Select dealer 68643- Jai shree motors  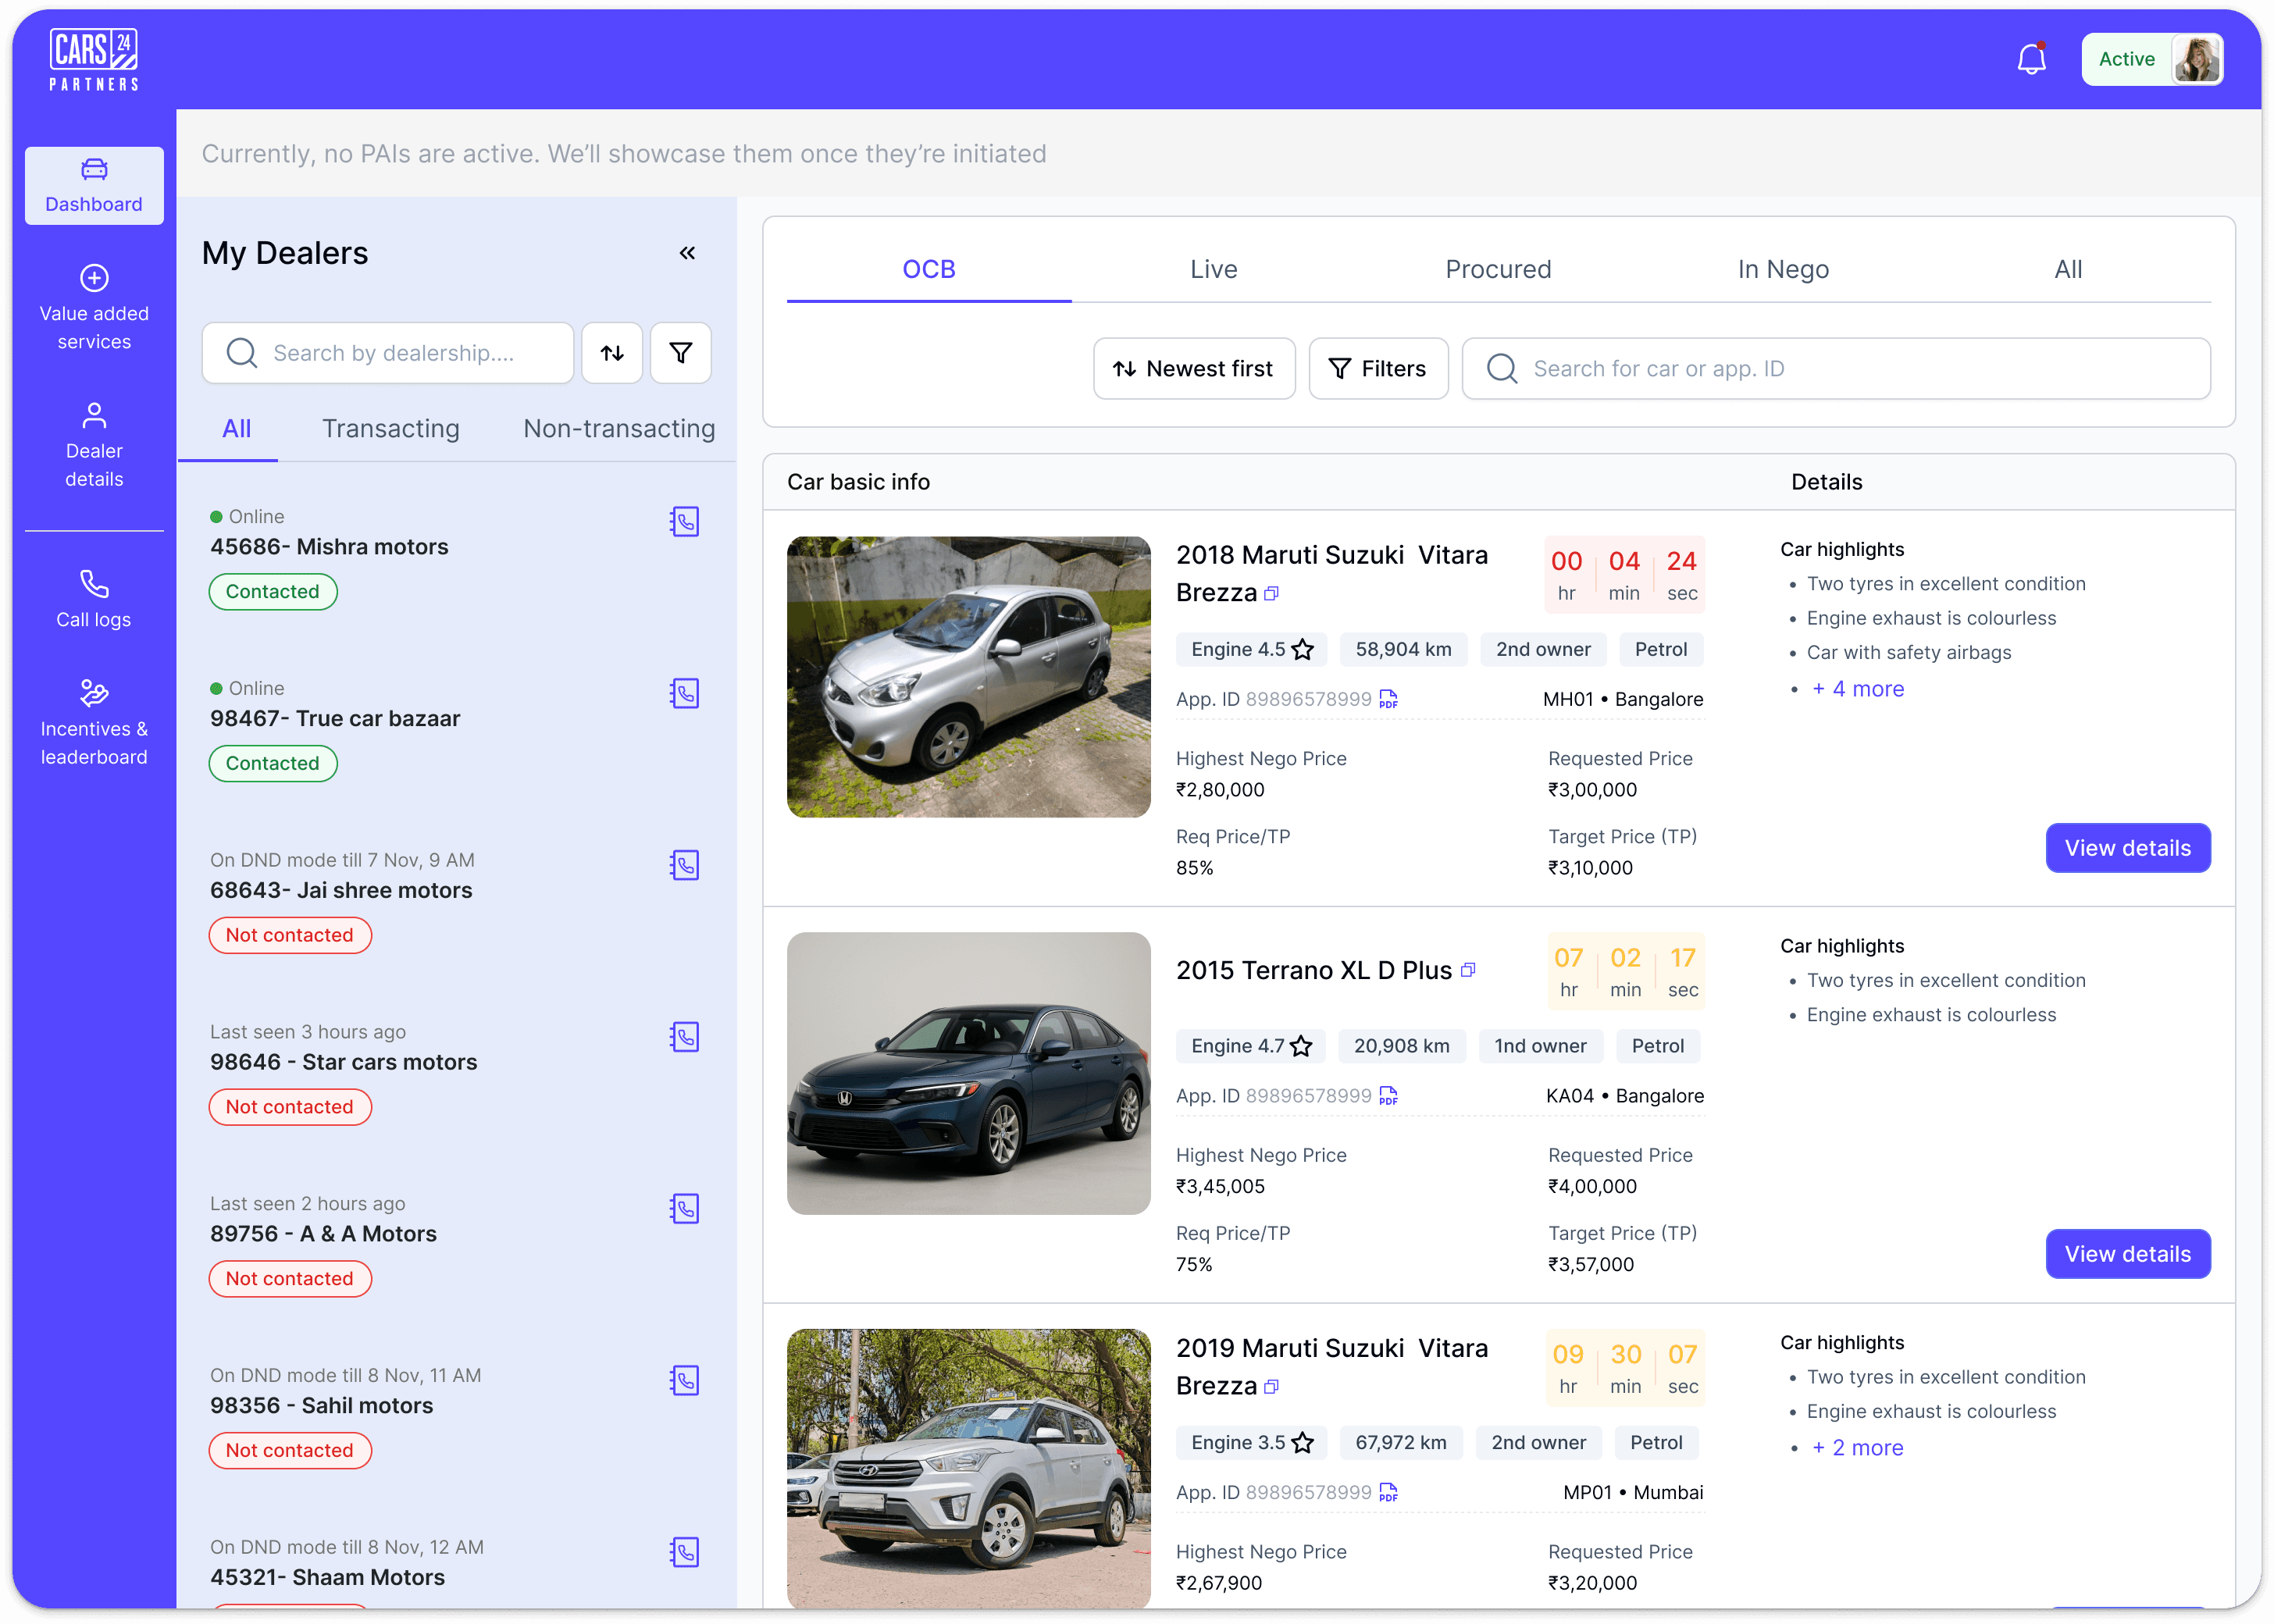coord(341,891)
